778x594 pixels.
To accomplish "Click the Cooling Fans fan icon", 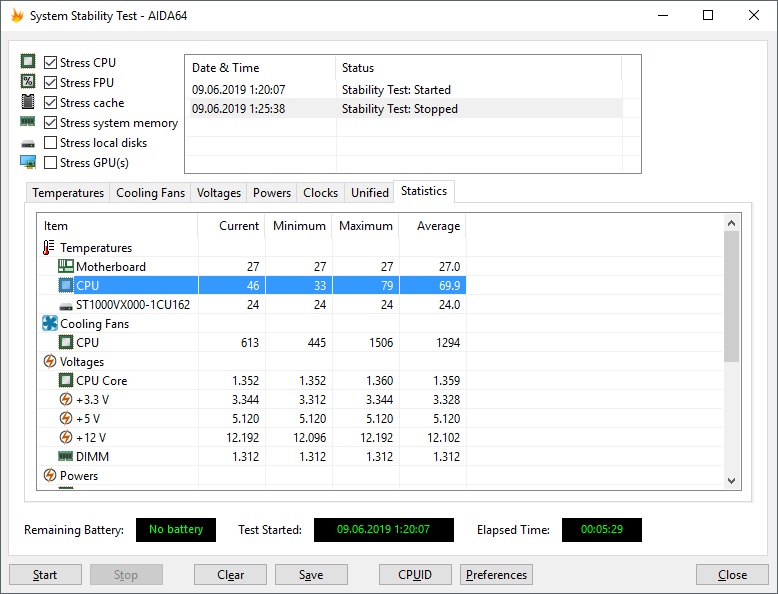I will point(50,324).
